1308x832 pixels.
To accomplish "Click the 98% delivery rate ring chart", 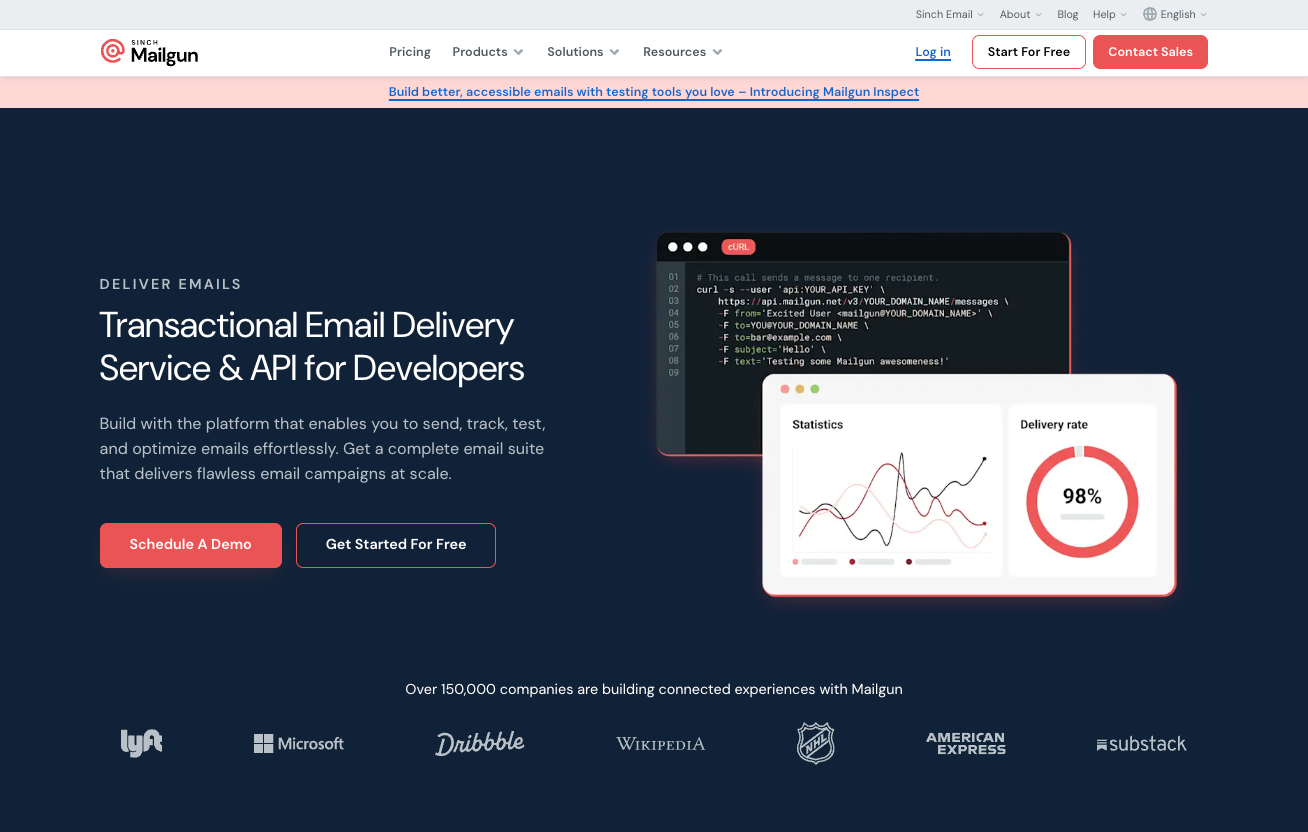I will [1082, 502].
